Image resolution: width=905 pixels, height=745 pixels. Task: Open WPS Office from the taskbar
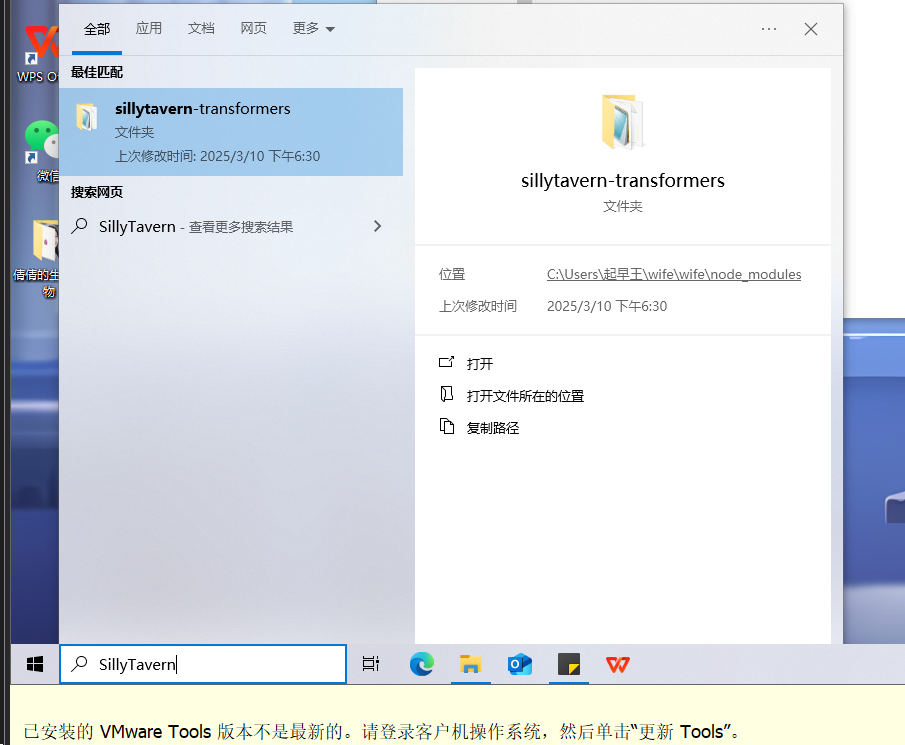coord(618,664)
